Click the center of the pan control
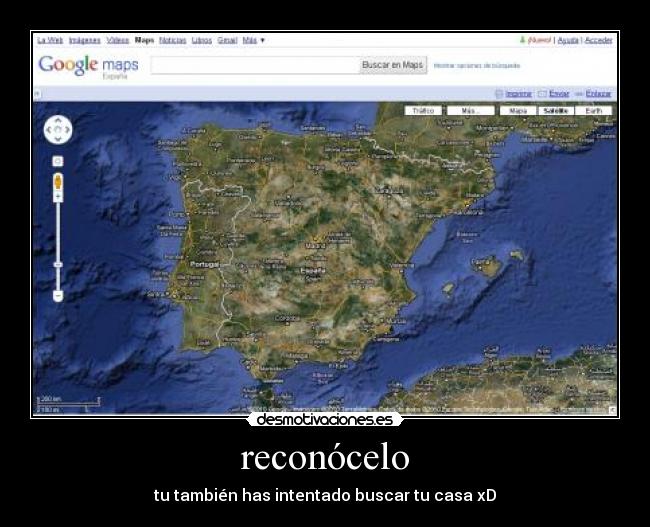The width and height of the screenshot is (650, 527). point(58,130)
